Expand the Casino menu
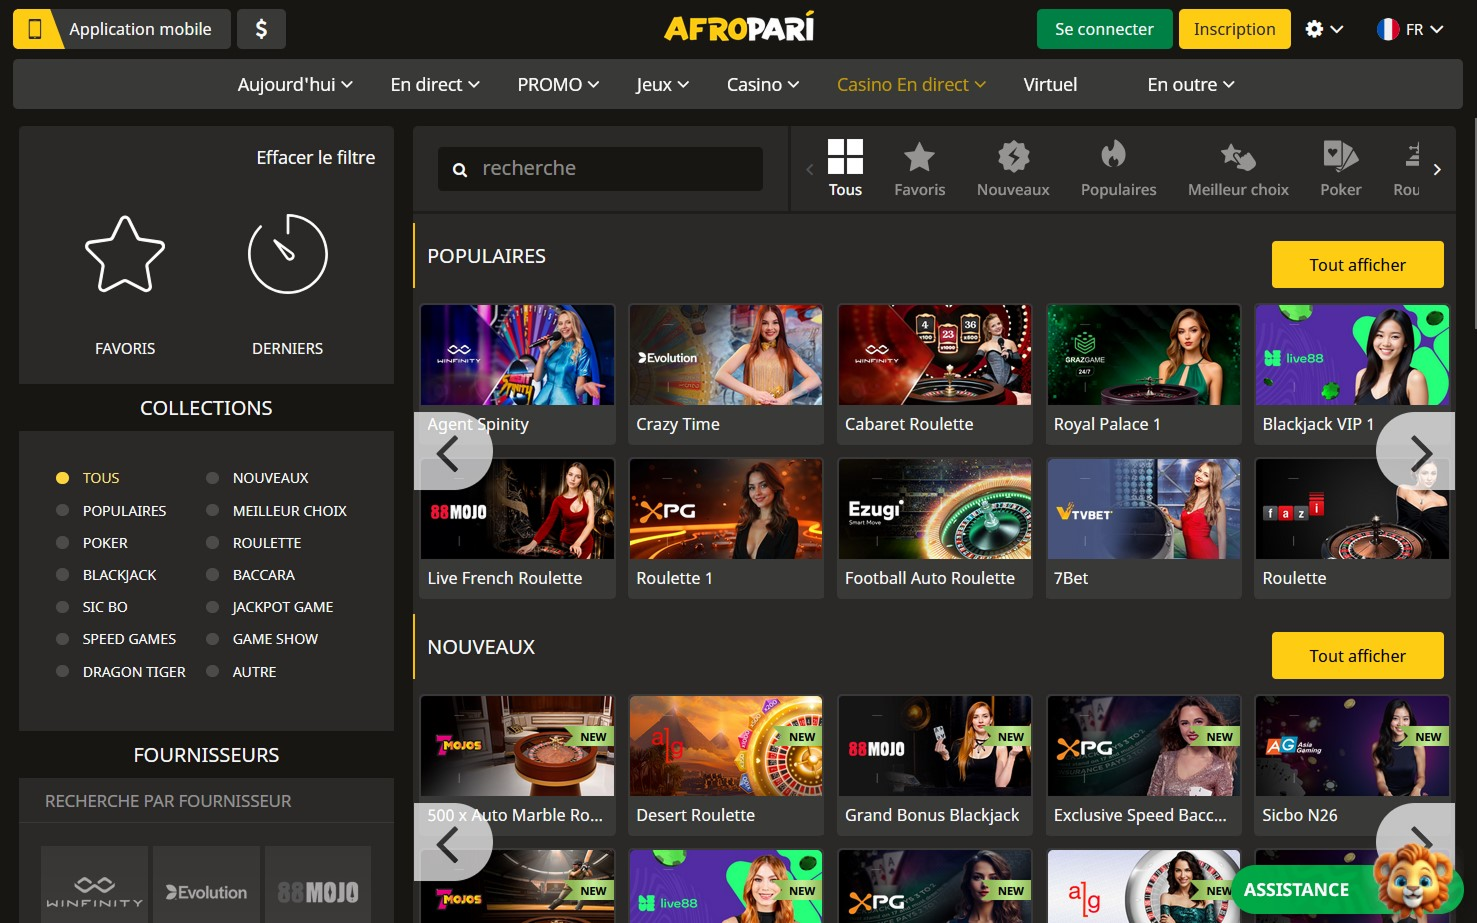The image size is (1477, 923). click(763, 85)
